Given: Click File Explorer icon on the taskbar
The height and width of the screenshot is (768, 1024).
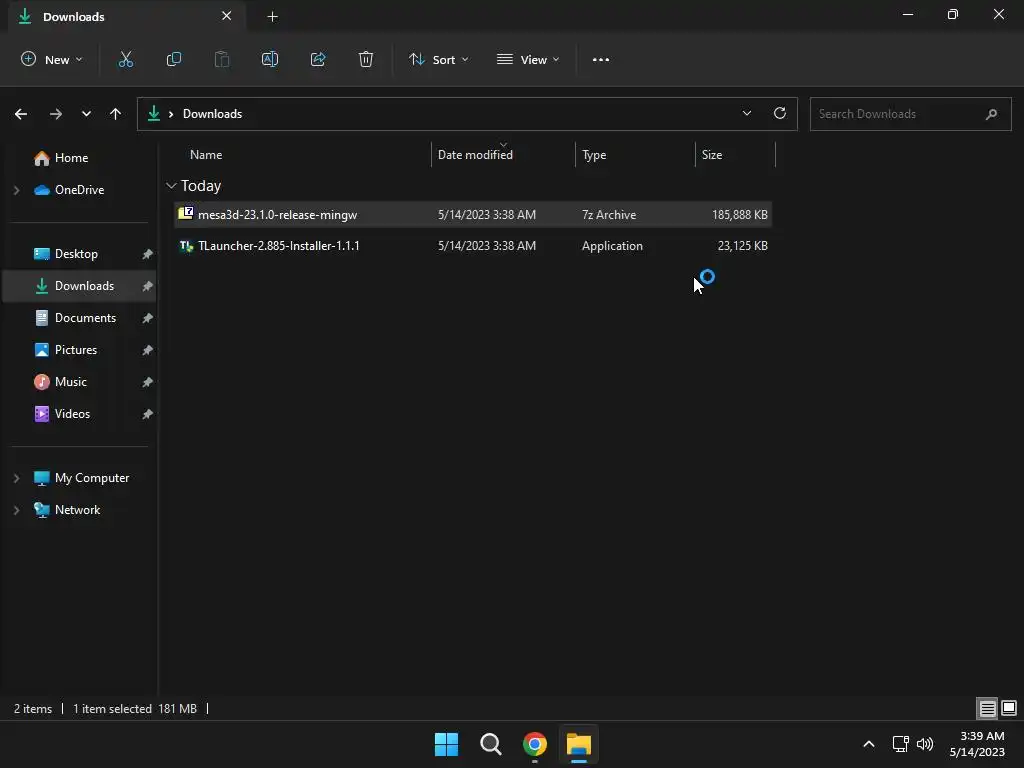Looking at the screenshot, I should [x=579, y=744].
